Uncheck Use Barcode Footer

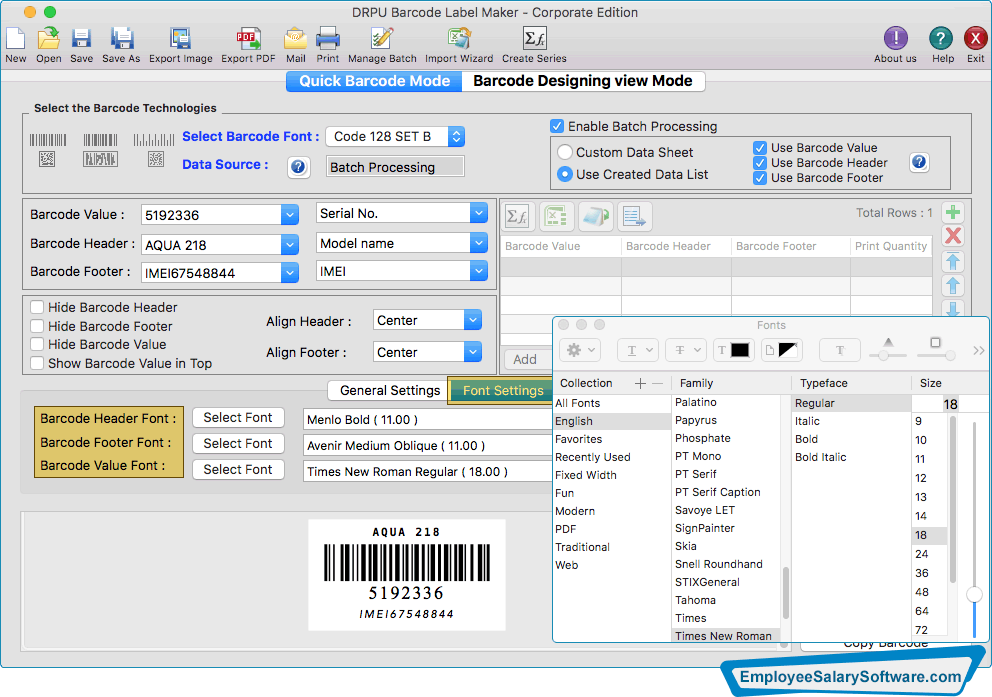(x=761, y=177)
